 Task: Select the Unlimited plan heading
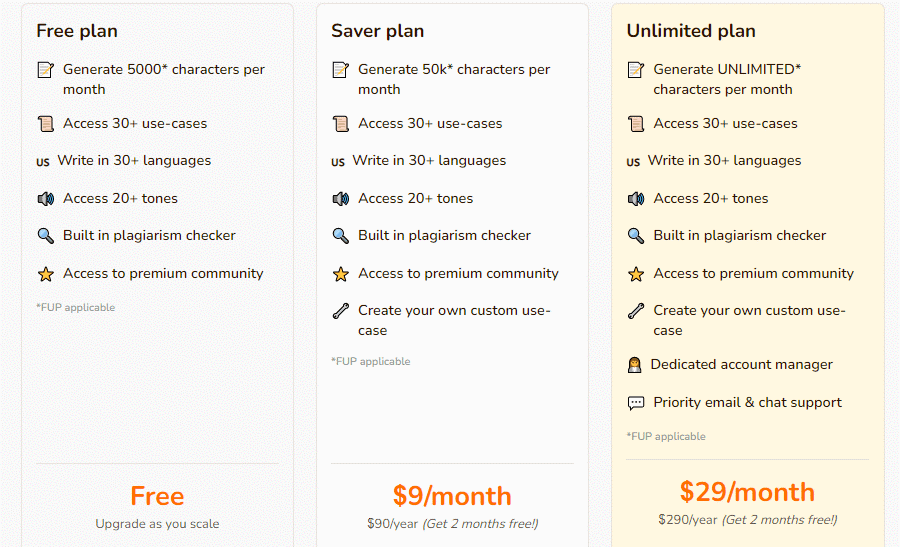(x=691, y=31)
